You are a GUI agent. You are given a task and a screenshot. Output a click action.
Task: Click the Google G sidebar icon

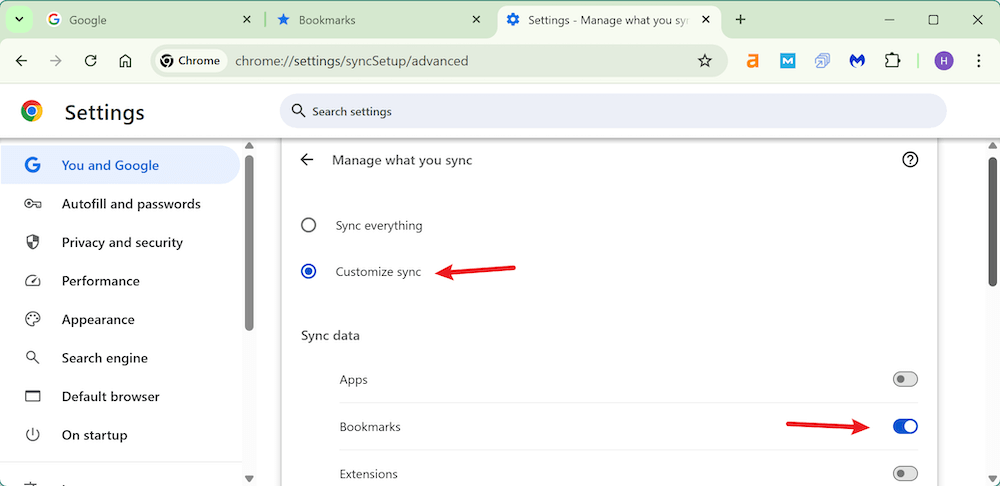(32, 165)
